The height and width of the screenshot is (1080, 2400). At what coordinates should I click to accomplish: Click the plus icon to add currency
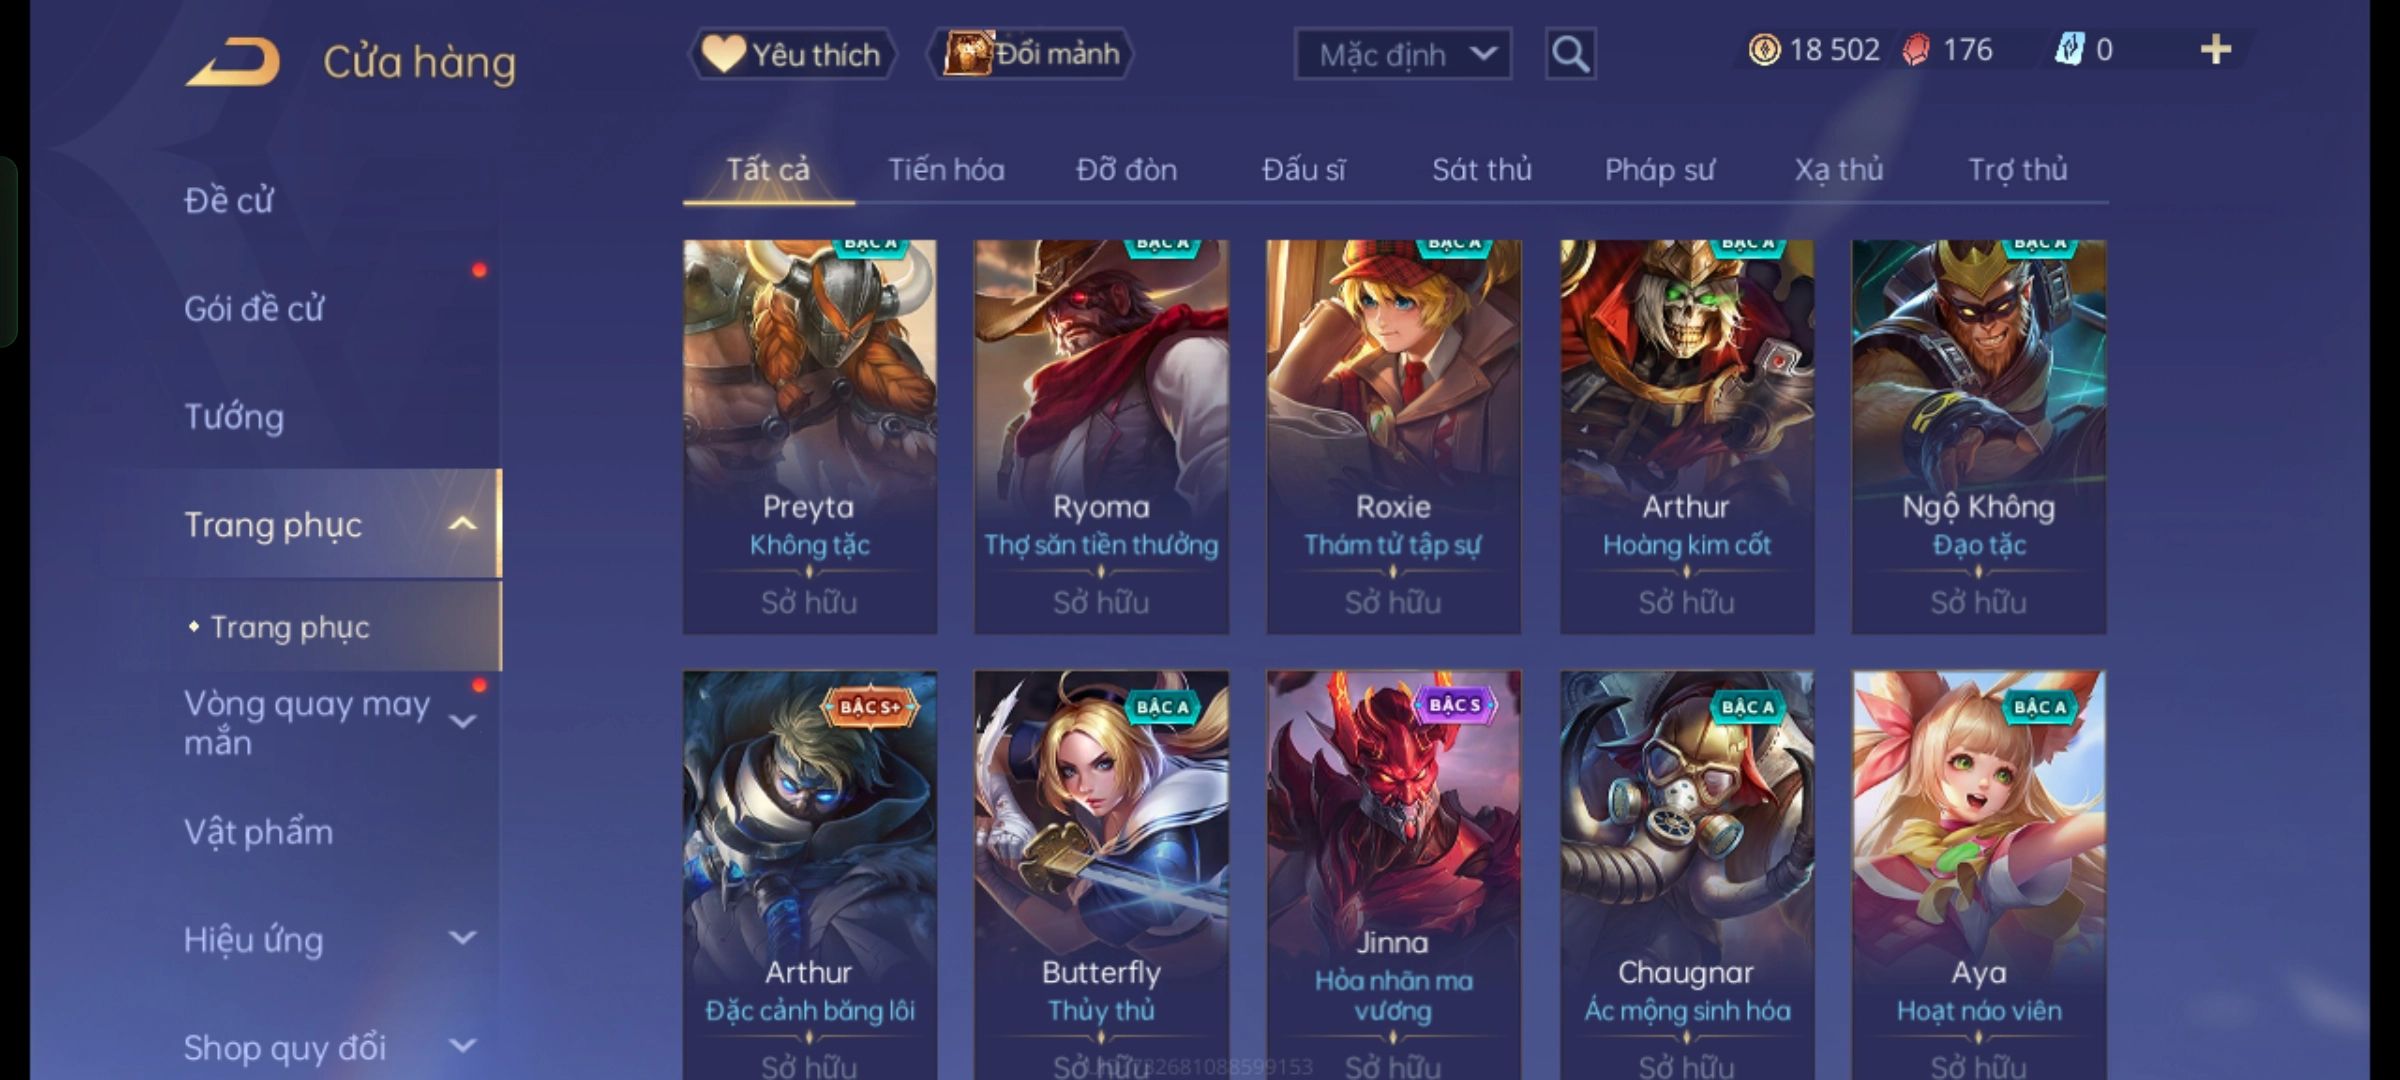tap(2216, 50)
